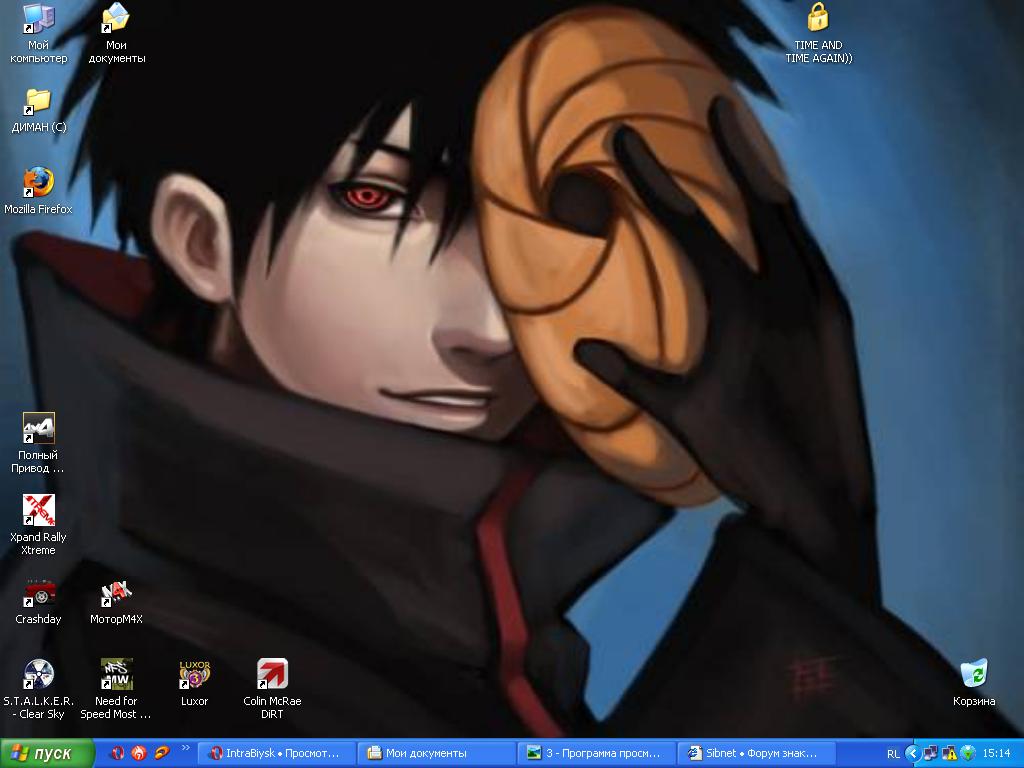Switch to IntraBiysk taskbar window
Image resolution: width=1024 pixels, height=768 pixels.
pyautogui.click(x=274, y=753)
